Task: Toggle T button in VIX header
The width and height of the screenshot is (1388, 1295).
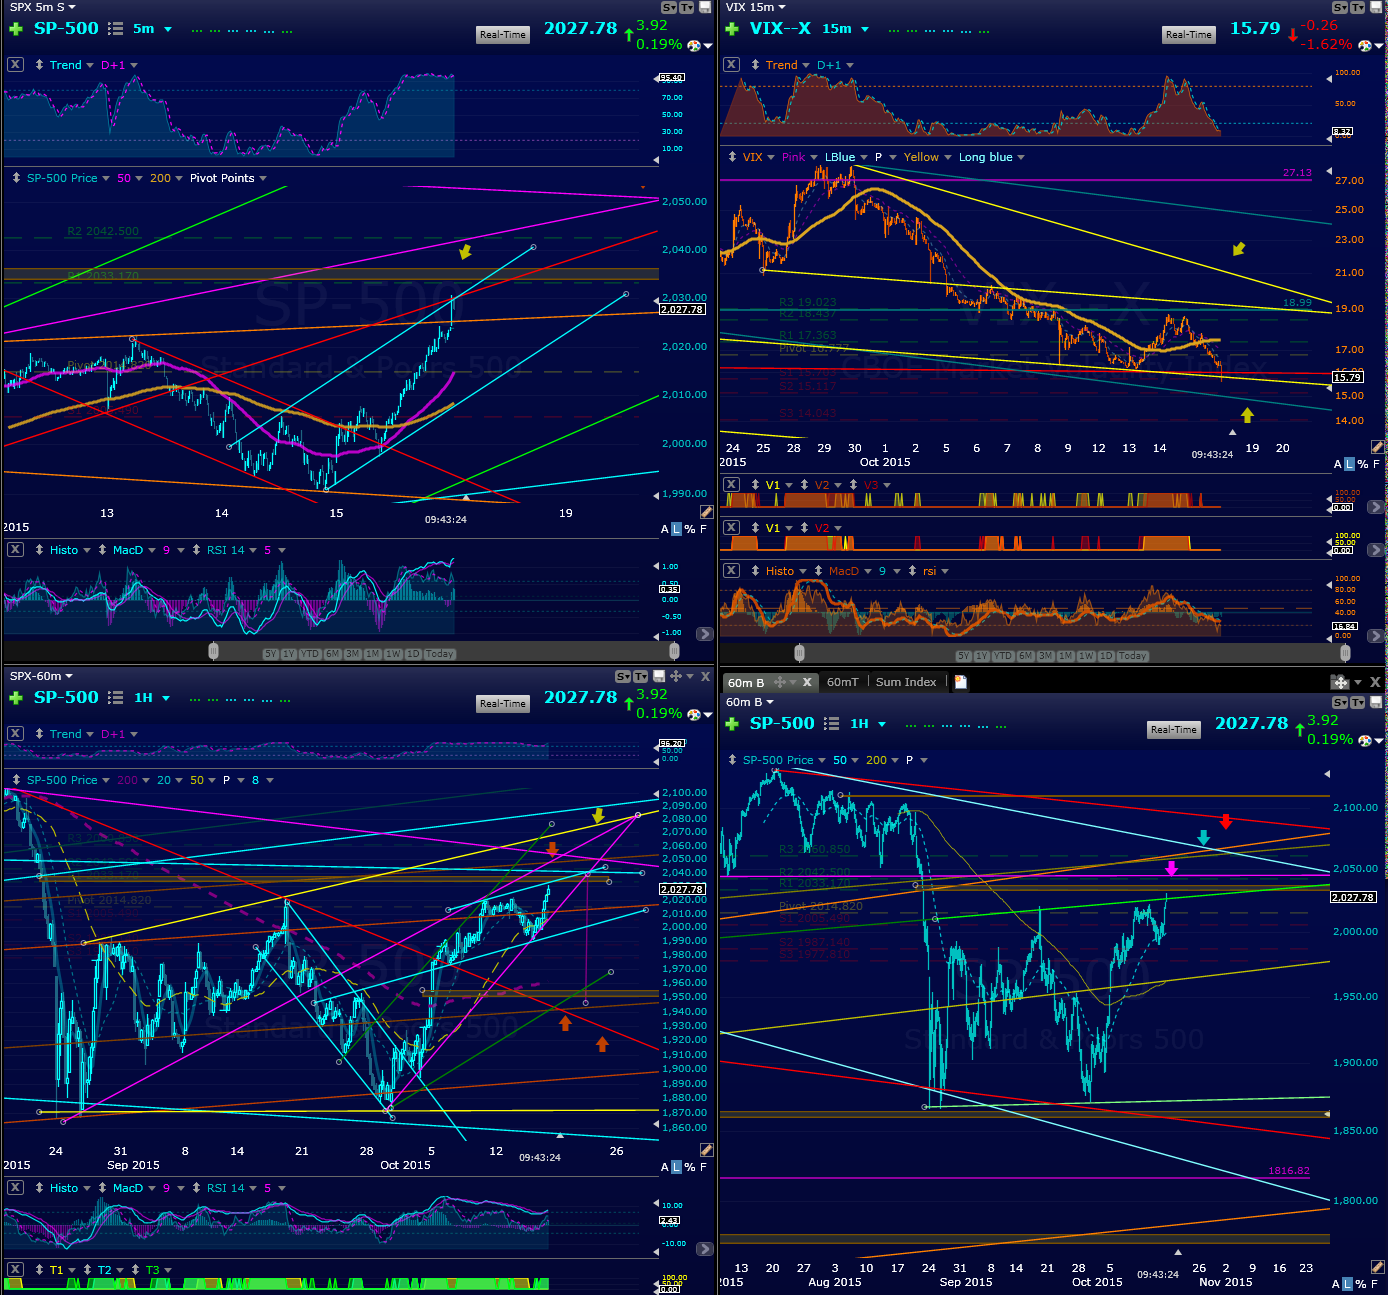Action: click(x=1357, y=7)
